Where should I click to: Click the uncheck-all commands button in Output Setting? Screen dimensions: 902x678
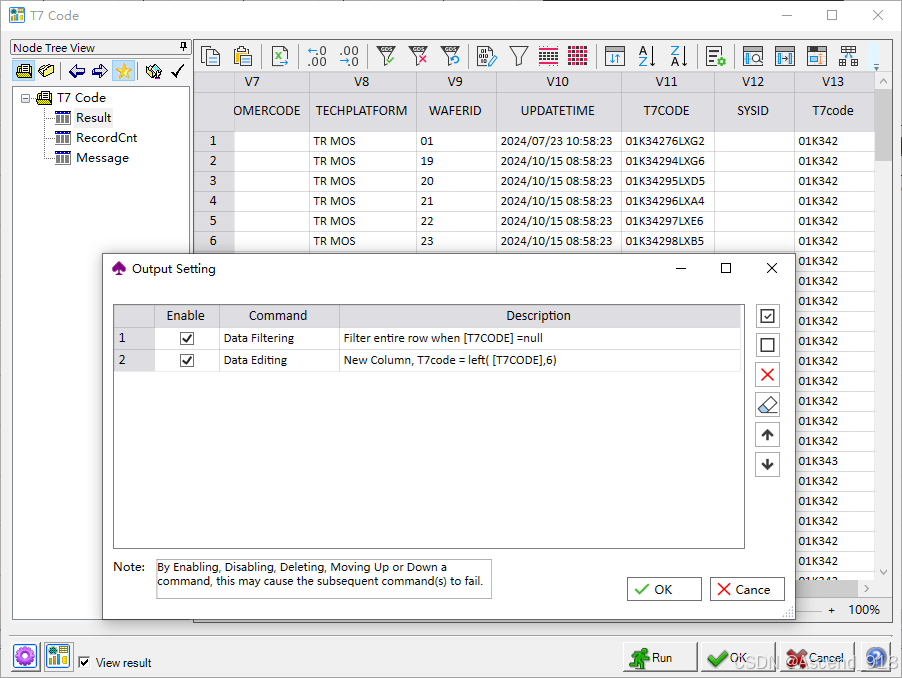point(767,346)
